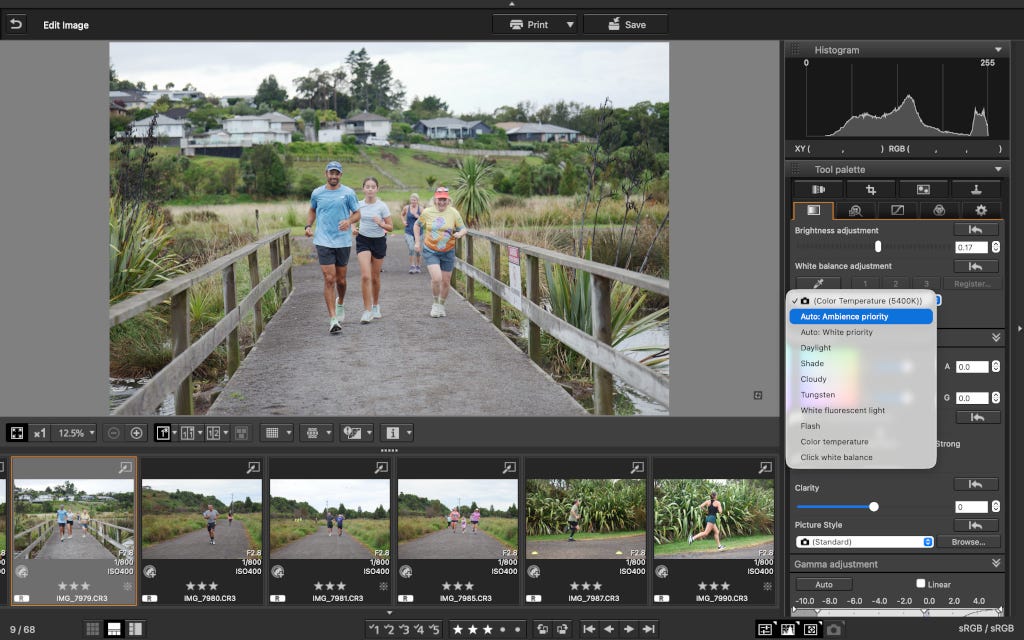1024x640 pixels.
Task: Reset the Brightness adjustment
Action: (x=976, y=230)
